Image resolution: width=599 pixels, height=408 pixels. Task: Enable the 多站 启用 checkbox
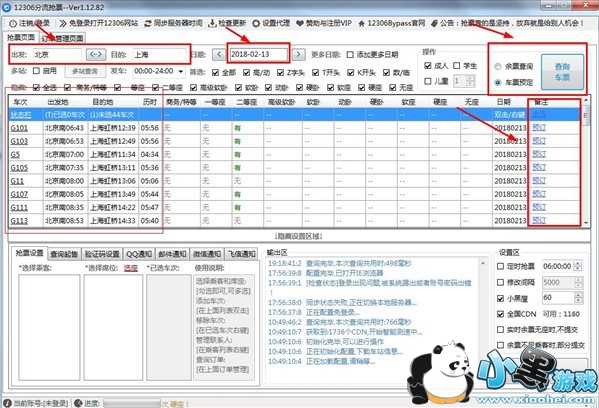[x=36, y=71]
